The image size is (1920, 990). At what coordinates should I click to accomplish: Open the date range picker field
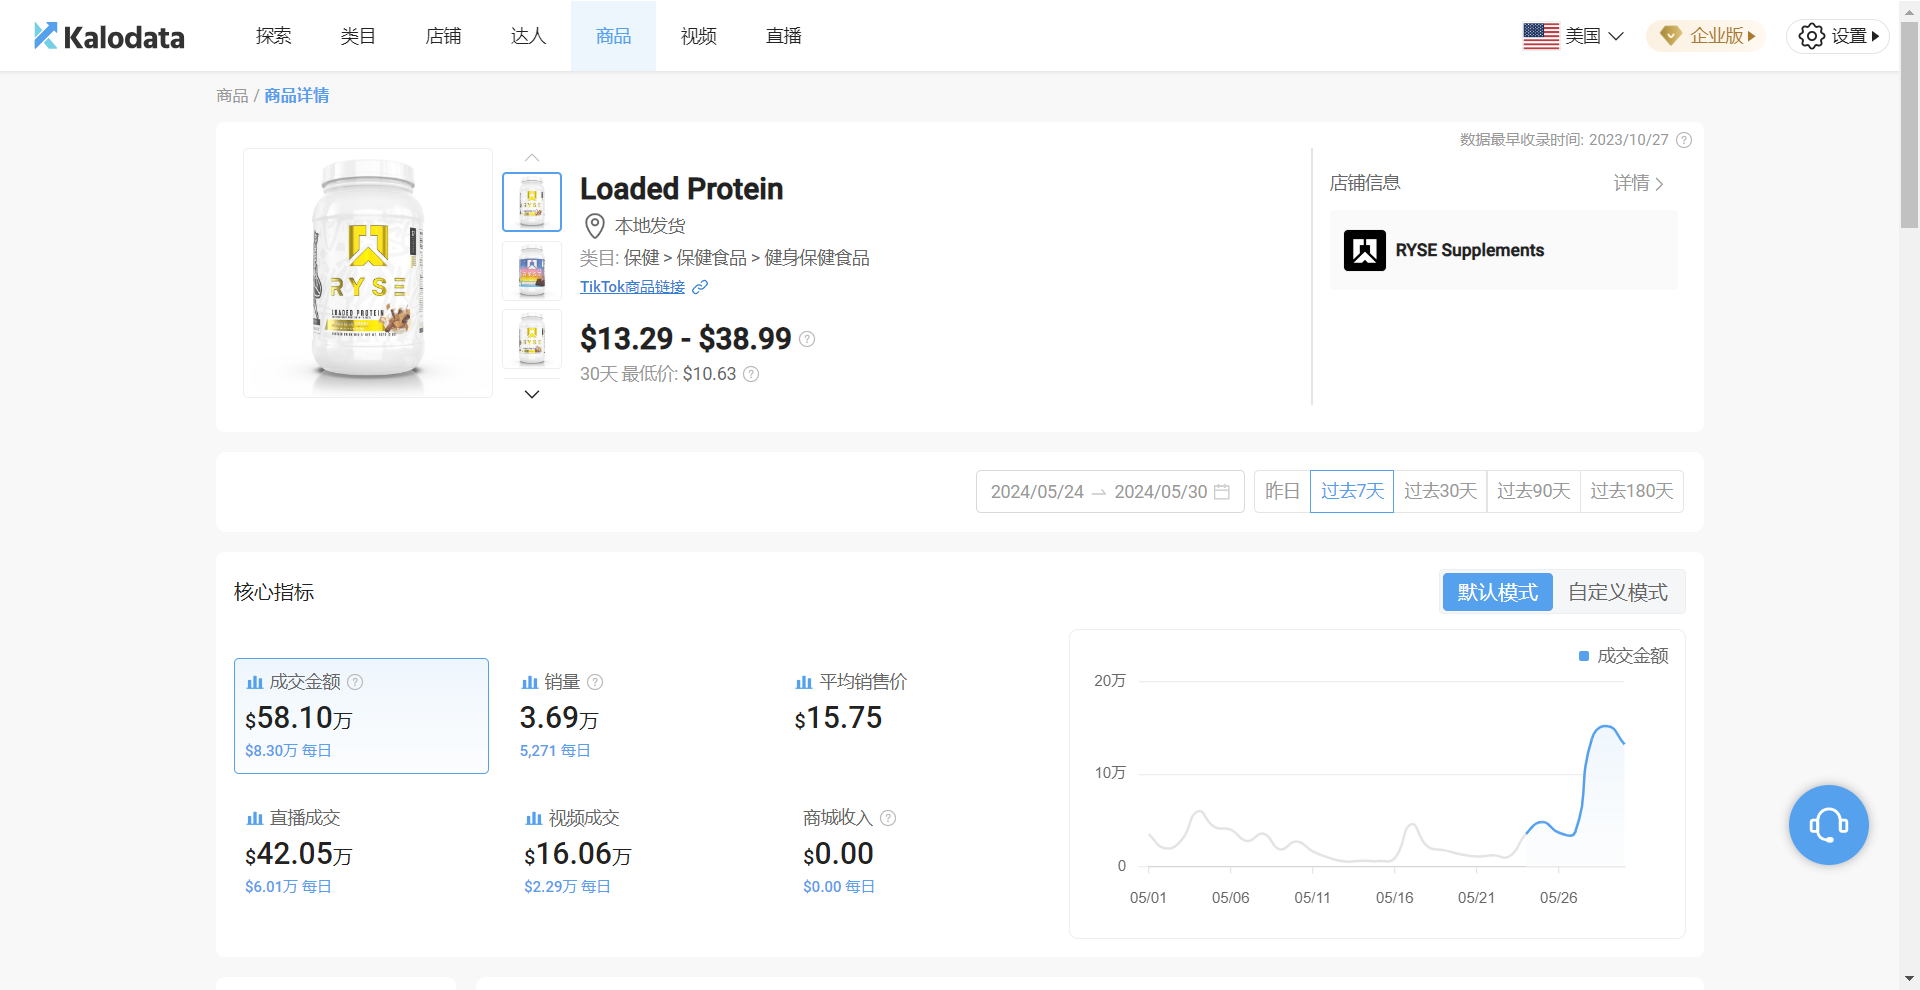(1109, 492)
